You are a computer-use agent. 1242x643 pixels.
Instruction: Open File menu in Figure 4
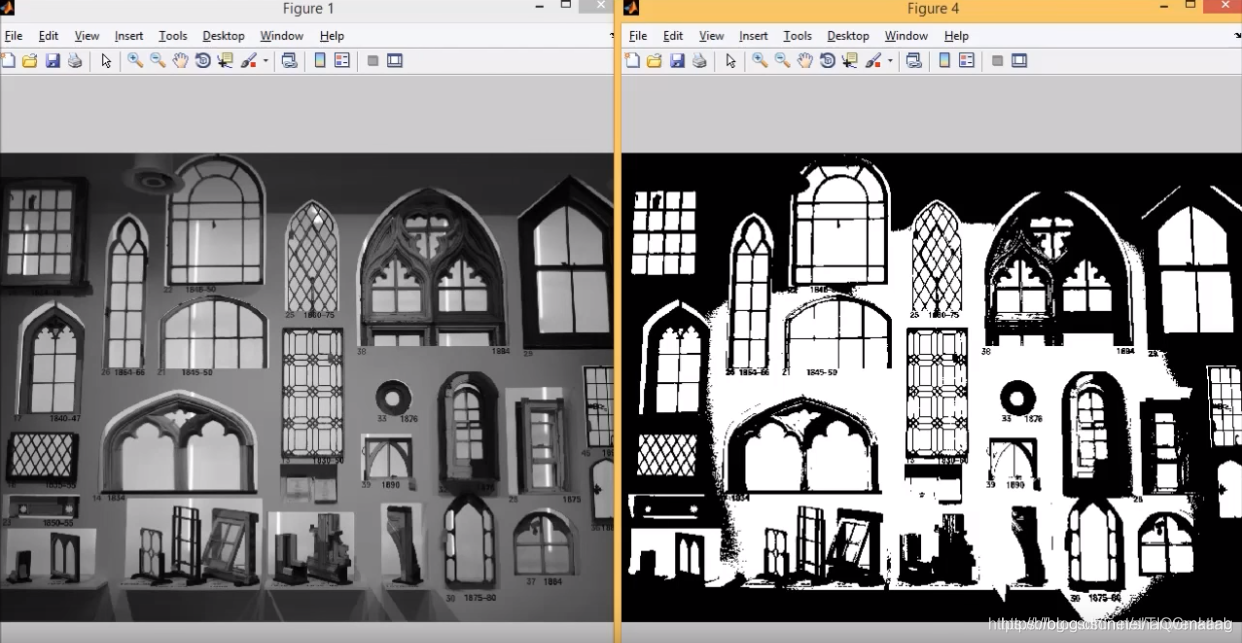click(x=638, y=36)
